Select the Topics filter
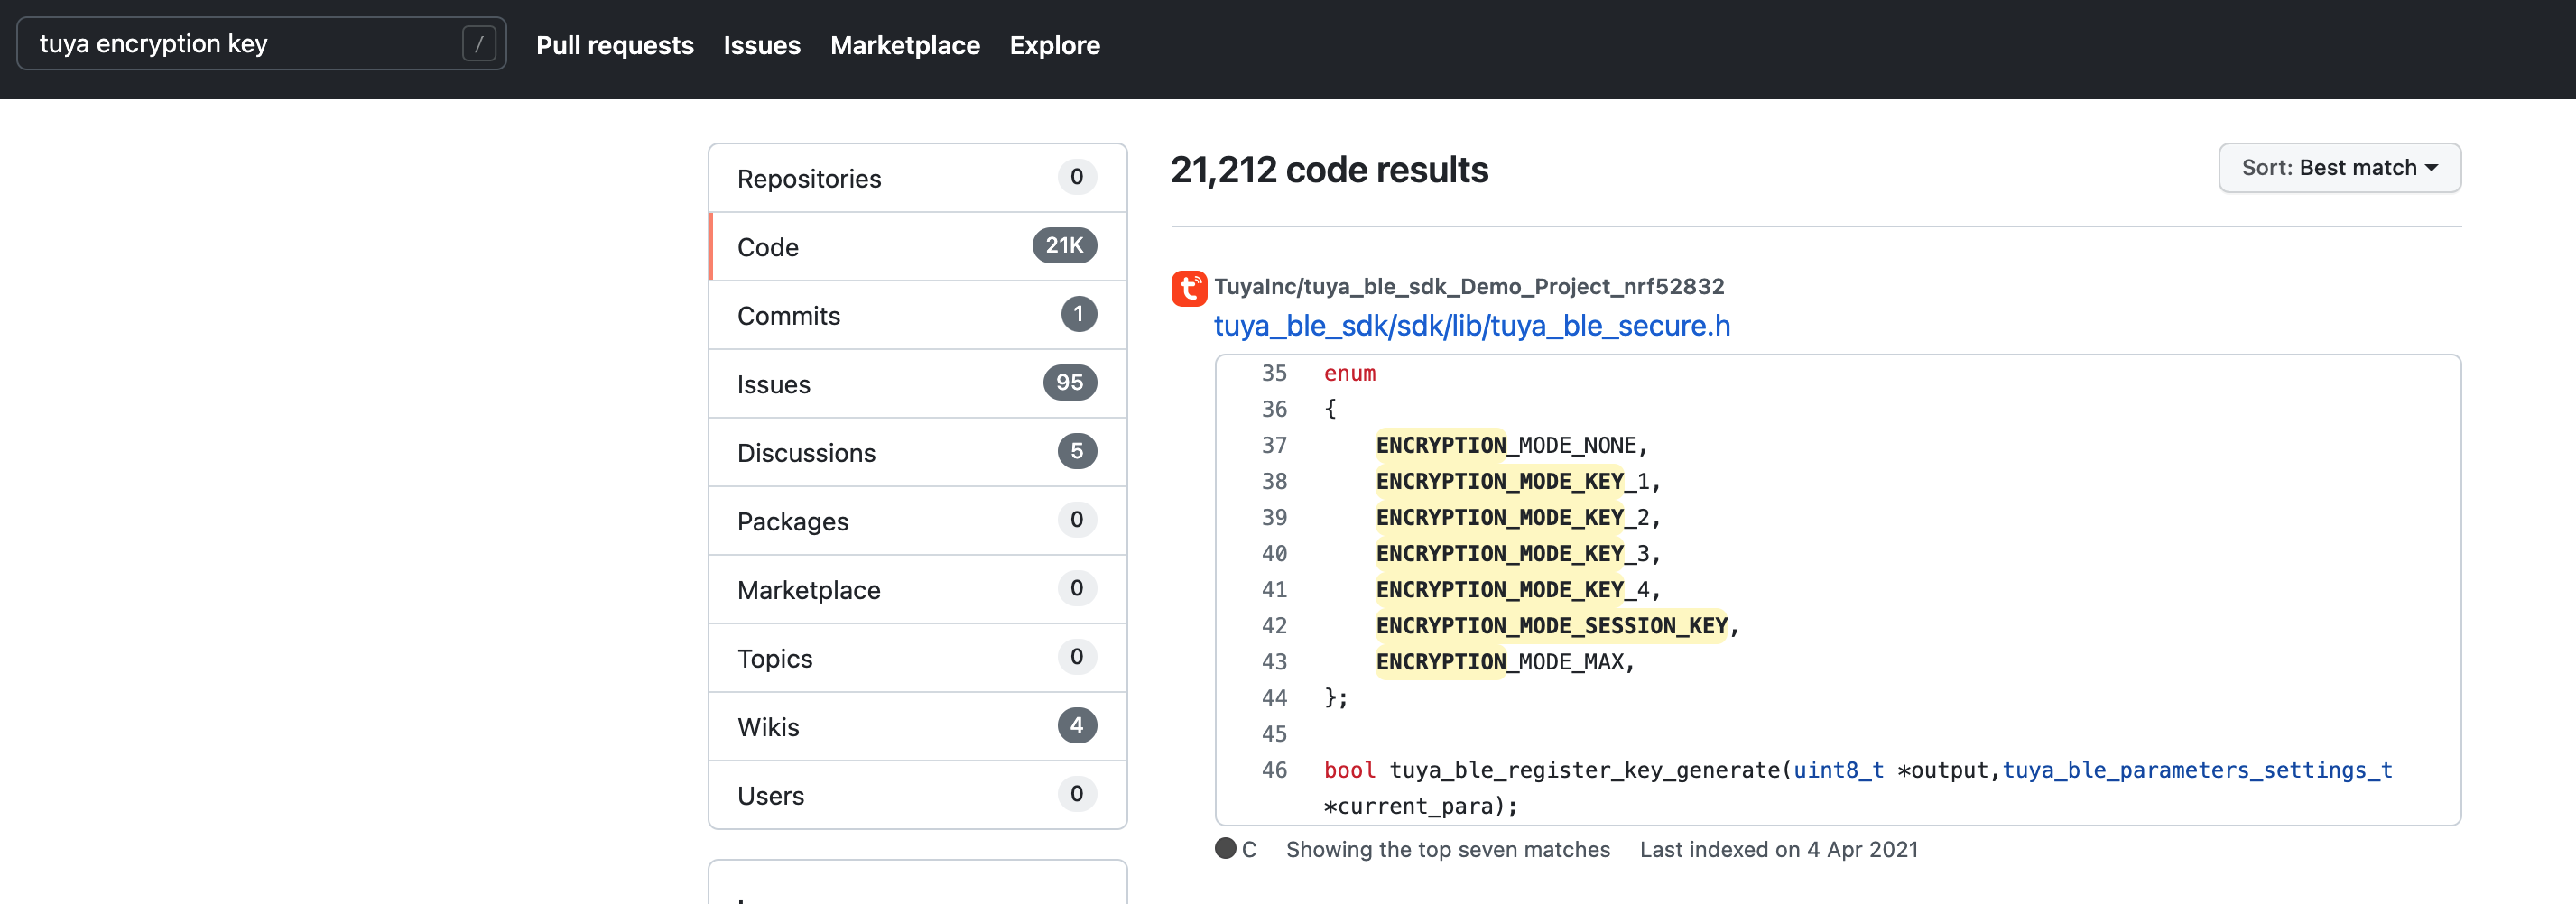The width and height of the screenshot is (2576, 904). [917, 658]
